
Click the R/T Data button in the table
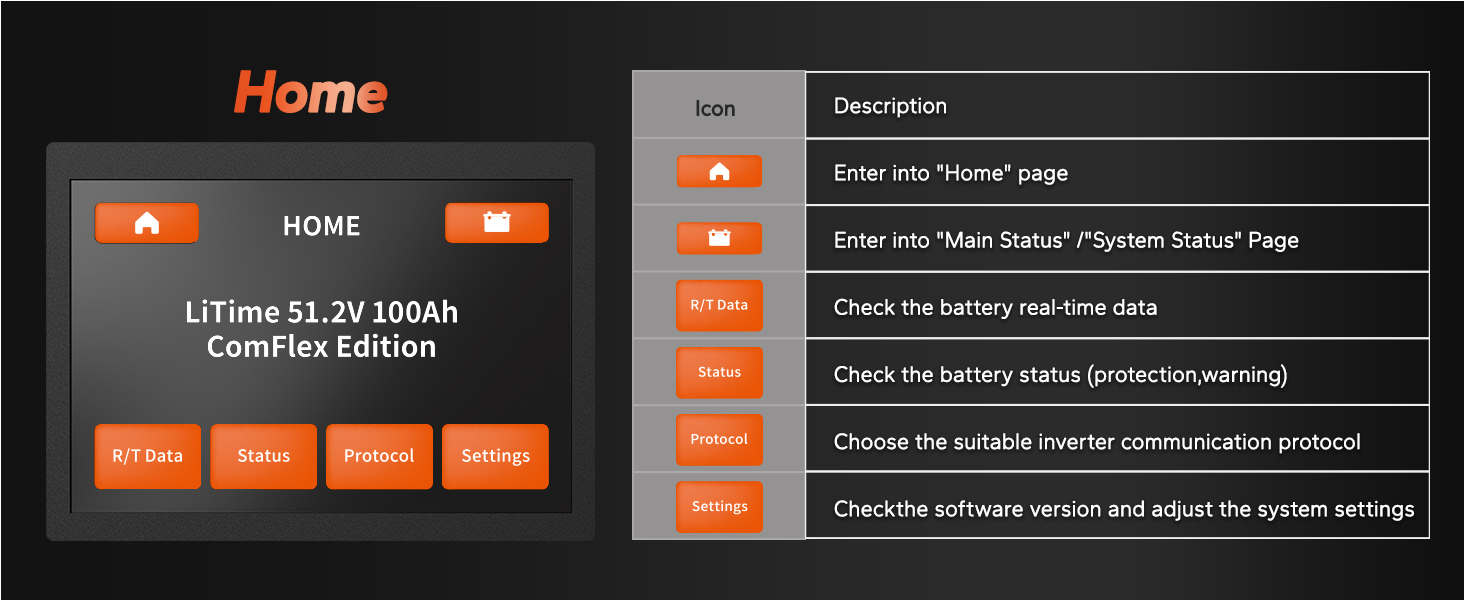719,305
